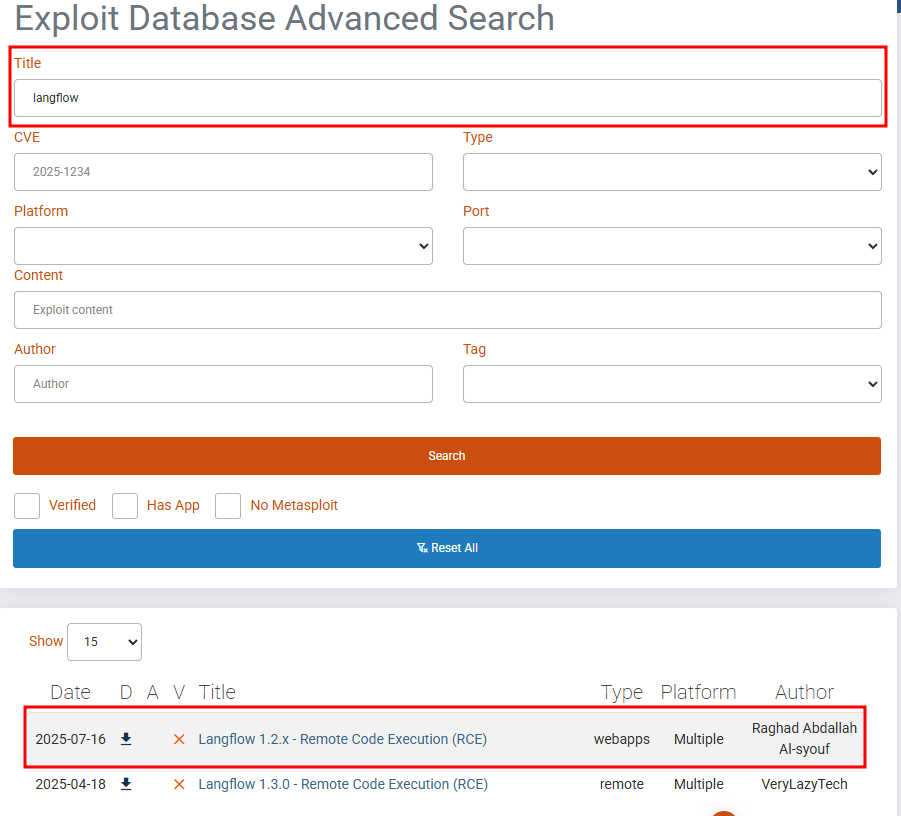Viewport: 901px width, 816px height.
Task: Click the Reset All button
Action: (x=446, y=548)
